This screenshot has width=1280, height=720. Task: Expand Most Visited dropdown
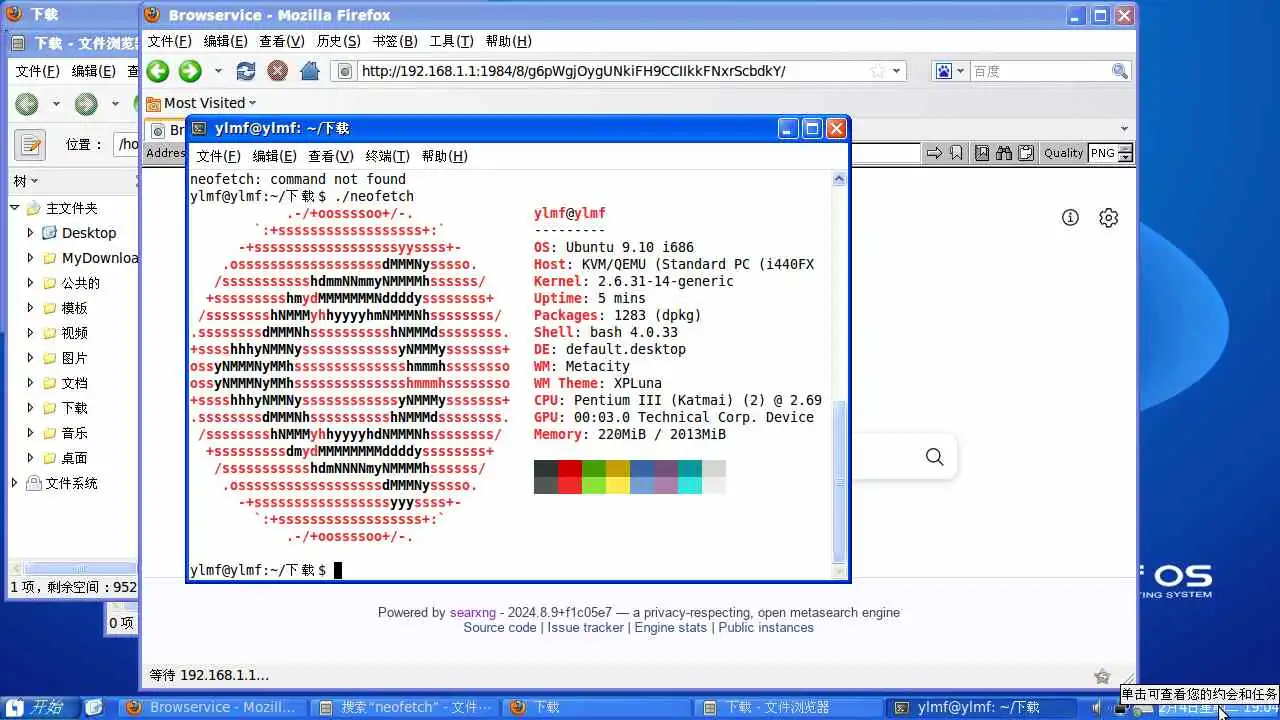[252, 103]
